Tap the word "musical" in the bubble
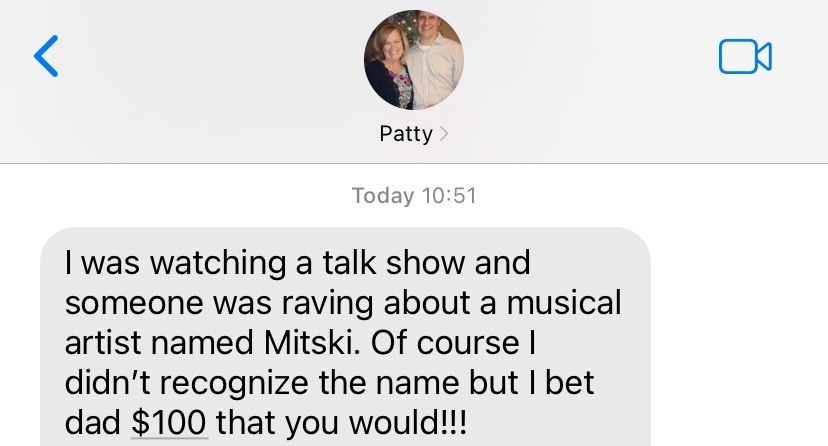828x446 pixels. pyautogui.click(x=564, y=302)
